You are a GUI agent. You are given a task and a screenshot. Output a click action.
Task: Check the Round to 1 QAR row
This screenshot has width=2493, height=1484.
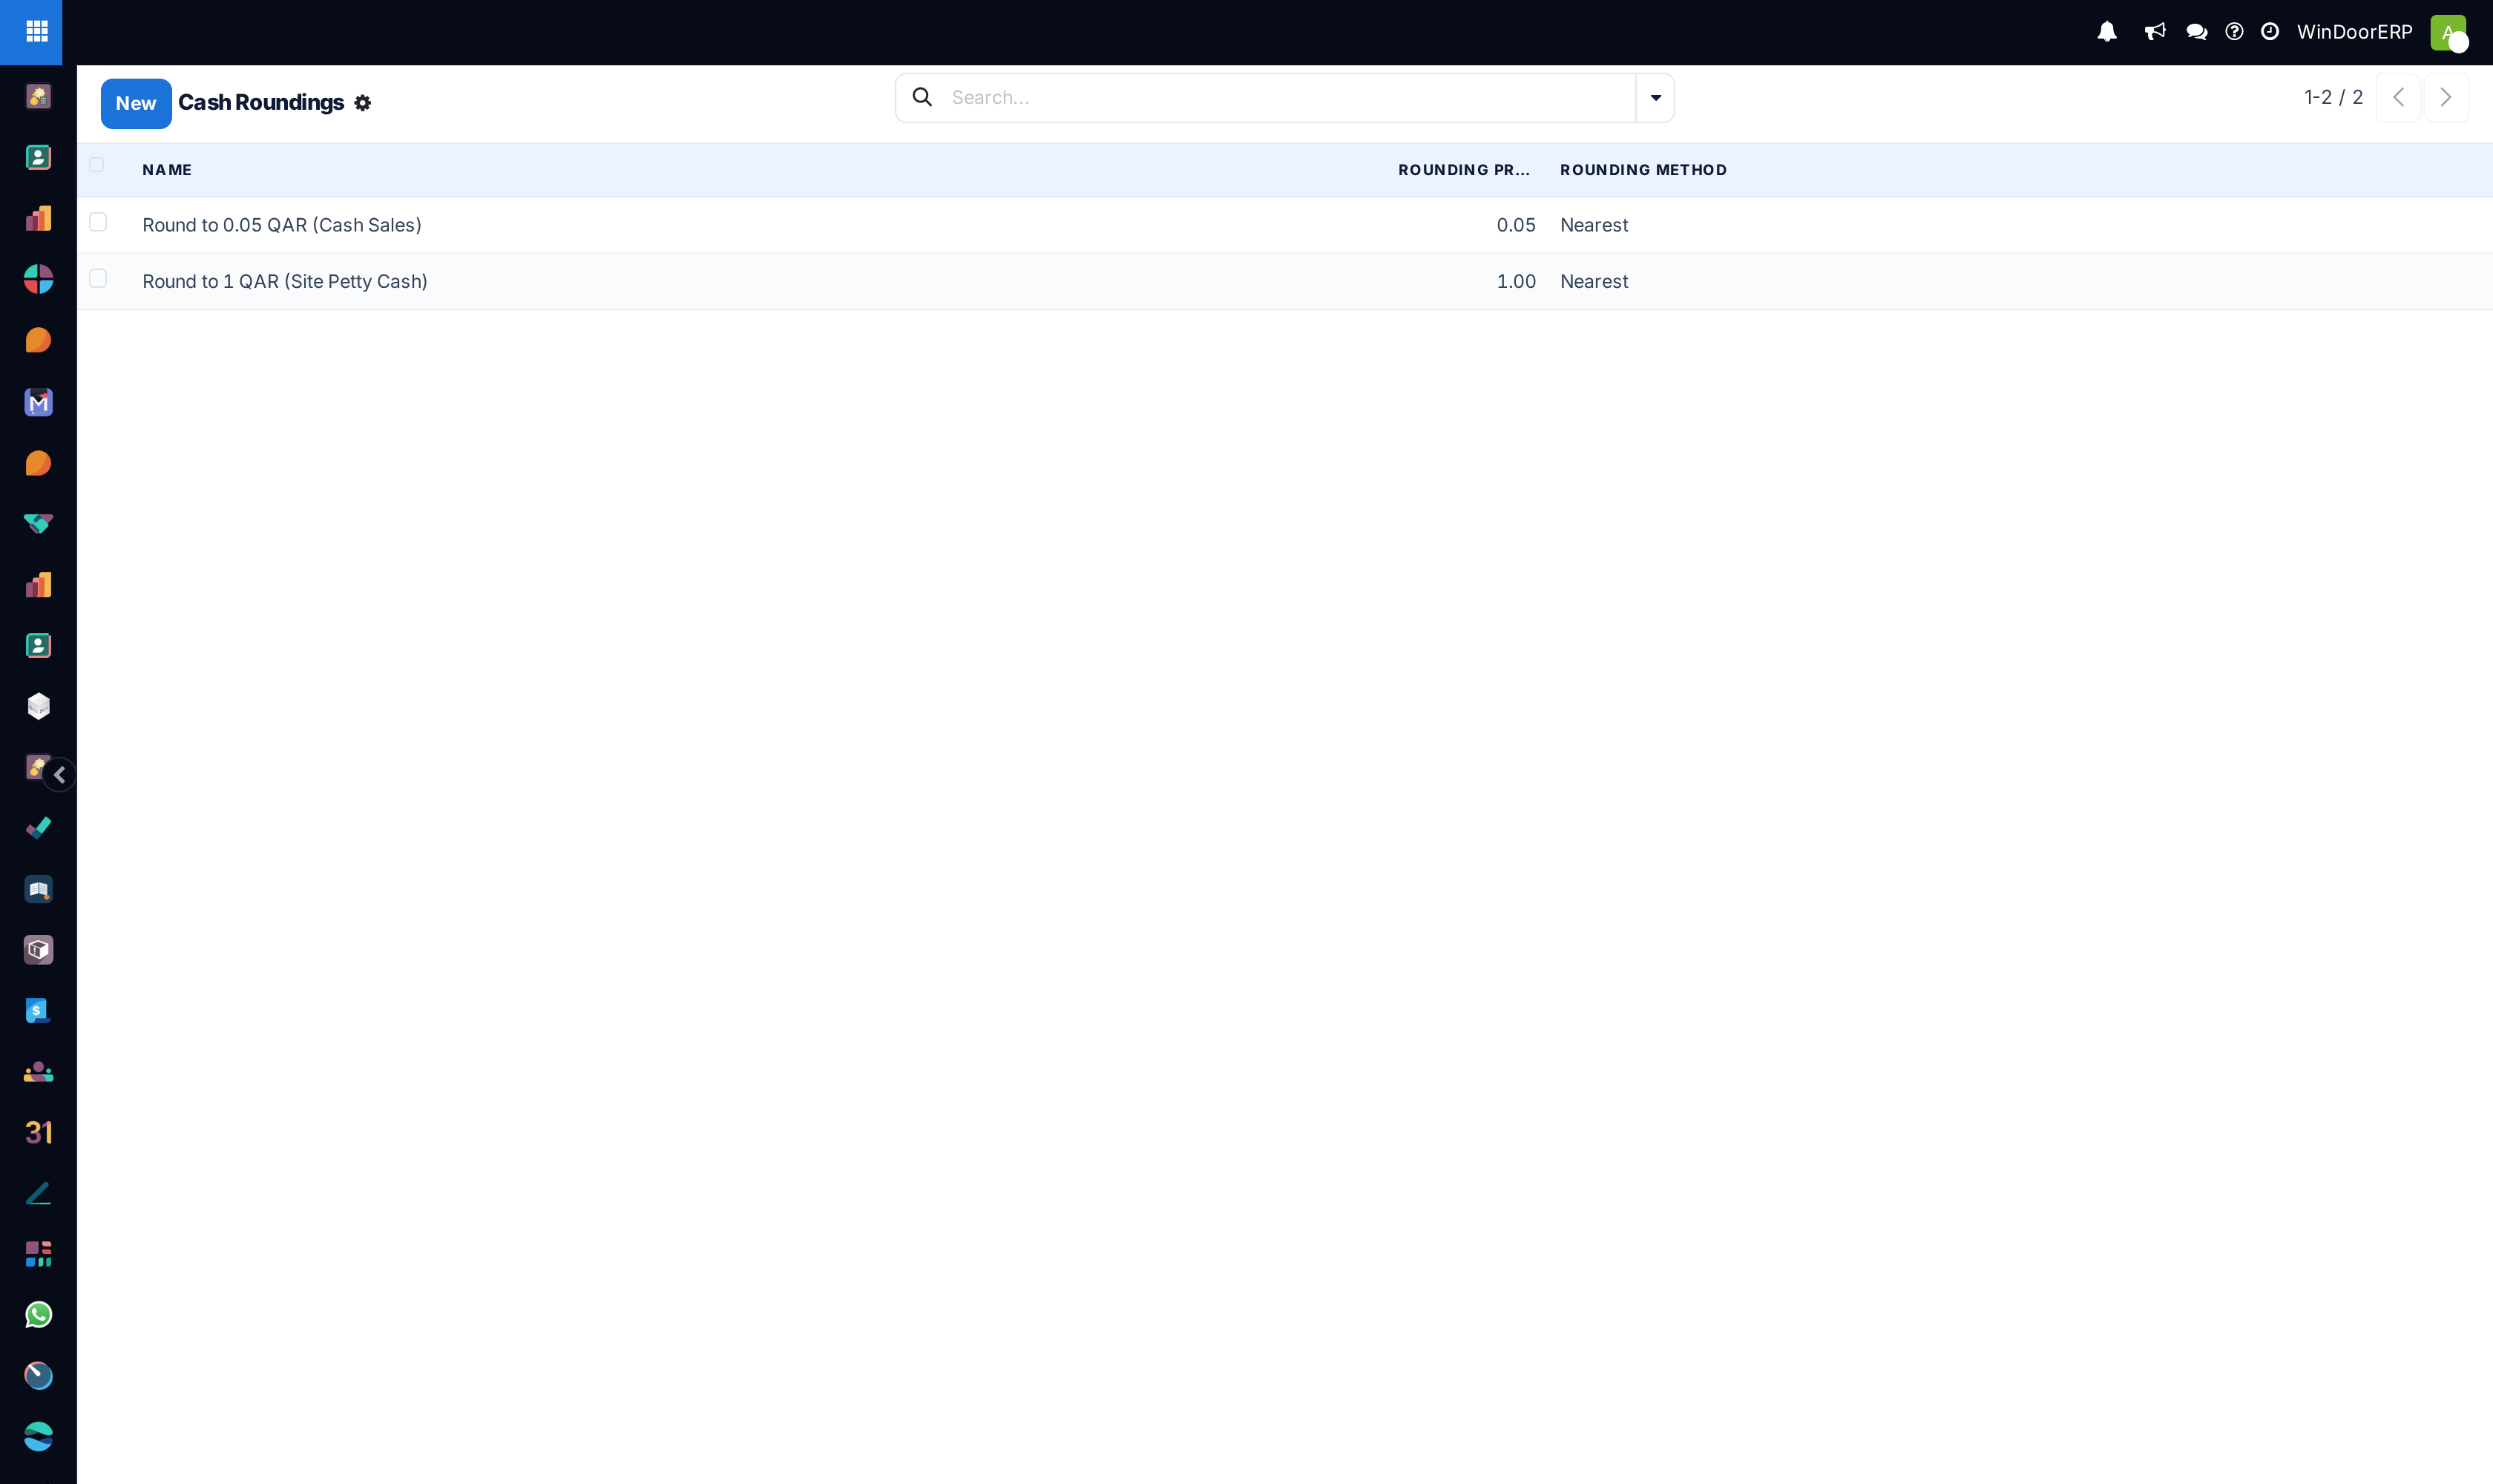pos(98,278)
